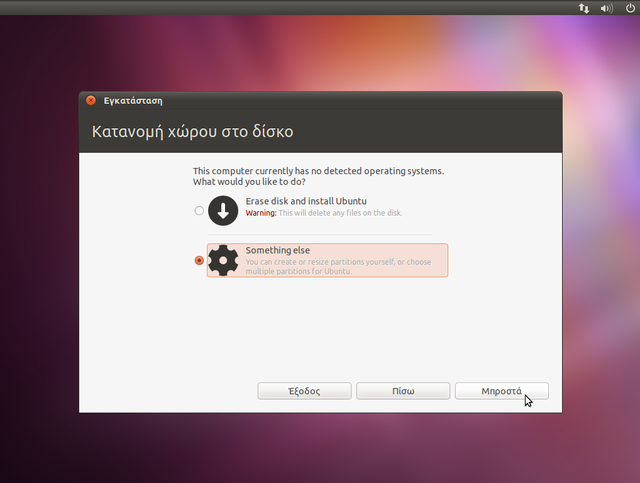Screen dimensions: 640x483
Task: Click the Έξοδος (Quit) button
Action: 304,391
